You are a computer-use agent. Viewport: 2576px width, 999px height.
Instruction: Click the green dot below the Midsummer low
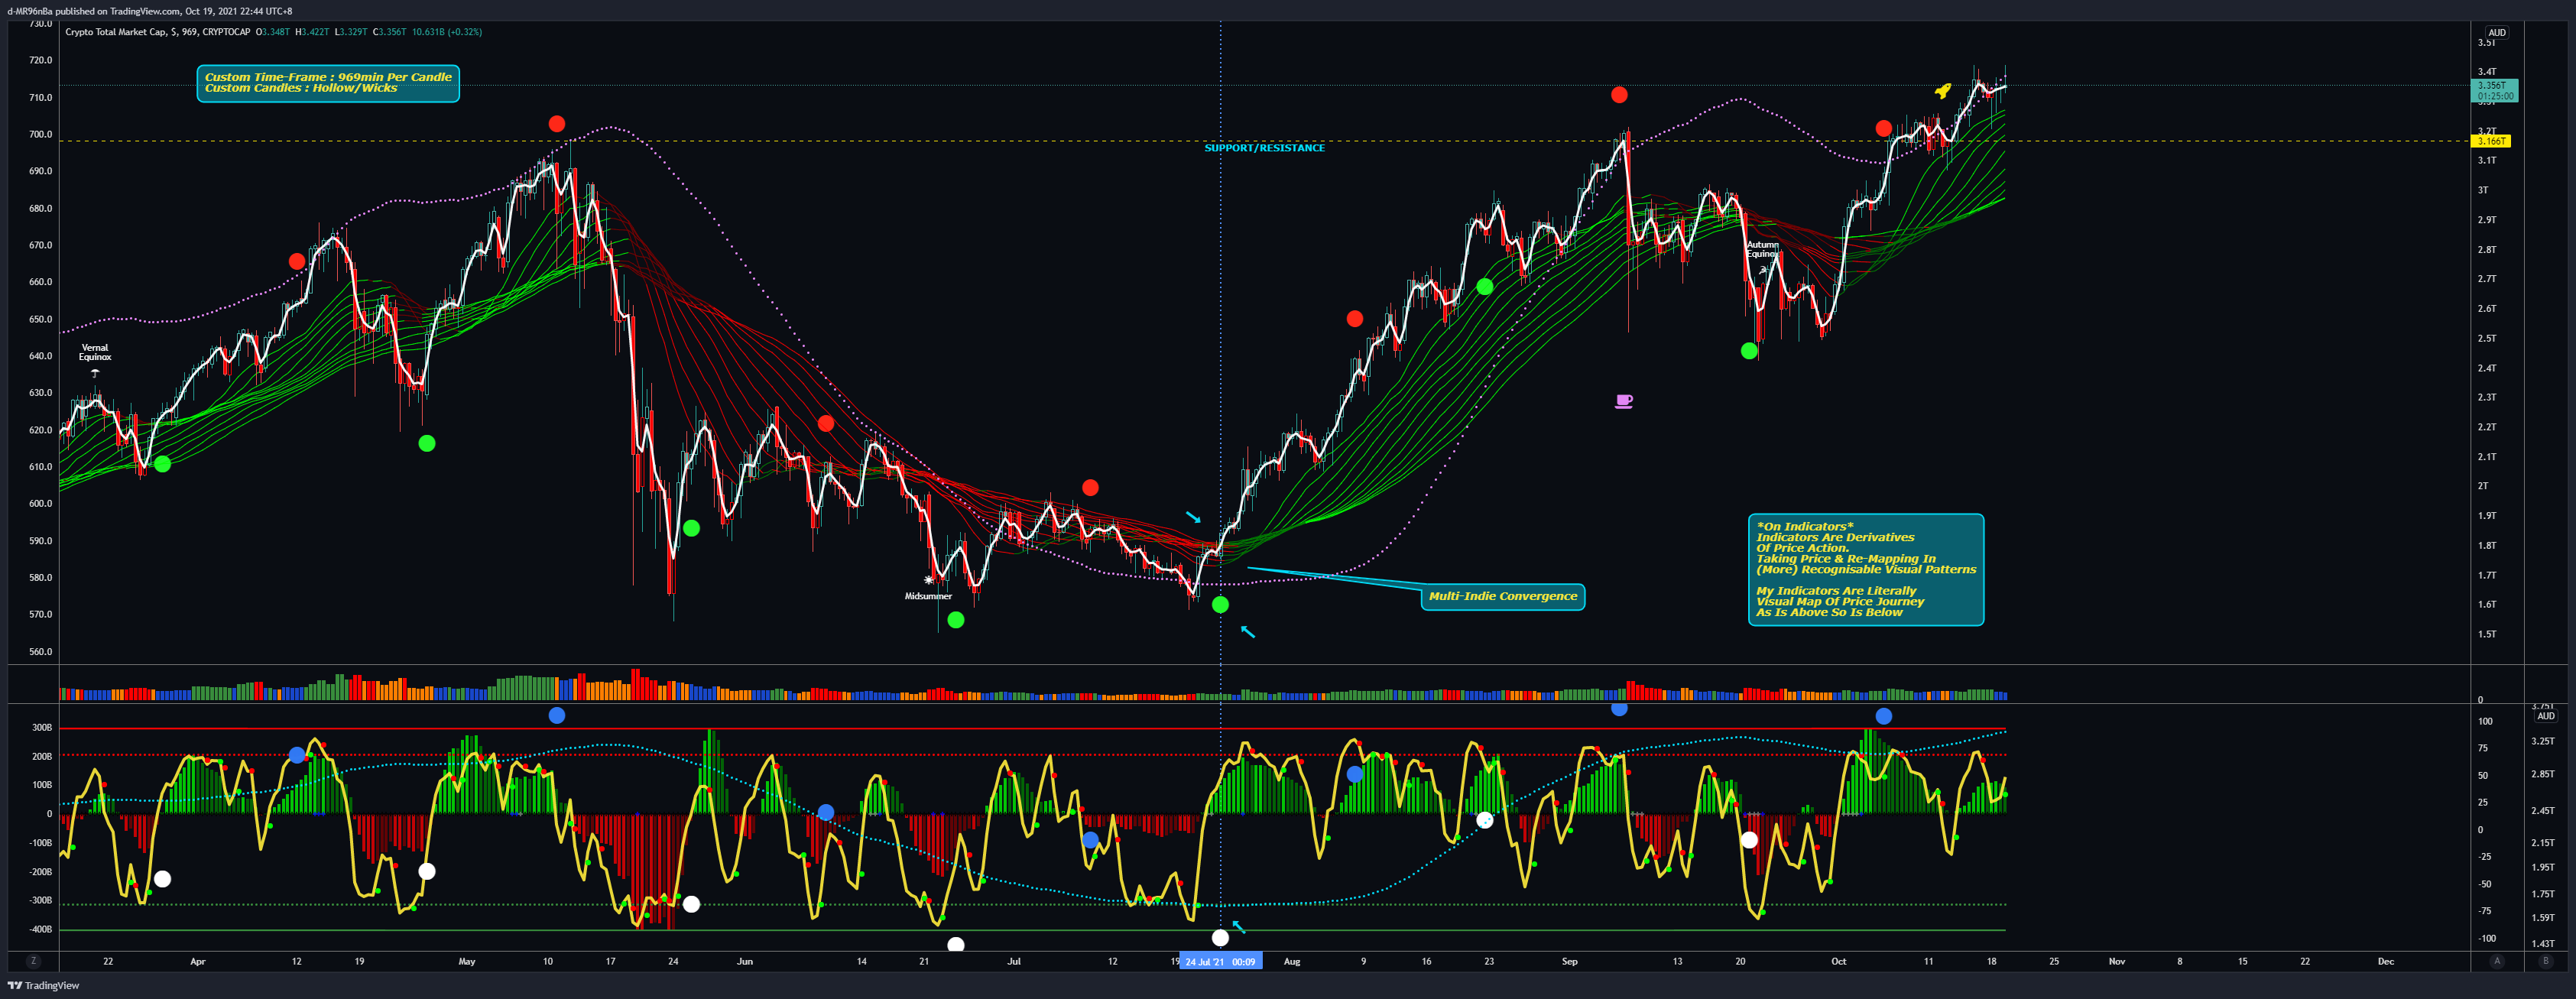(x=956, y=620)
